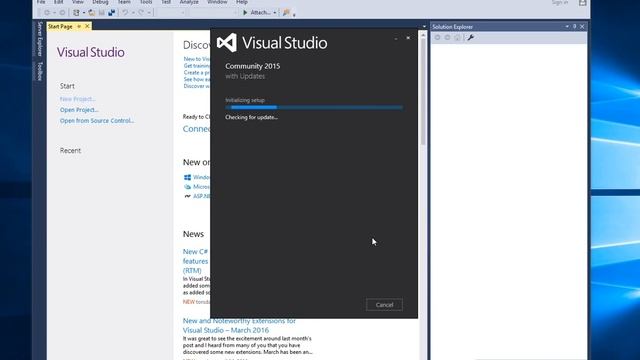
Task: Click the Solution Explorer Properties wrench icon
Action: 471,38
